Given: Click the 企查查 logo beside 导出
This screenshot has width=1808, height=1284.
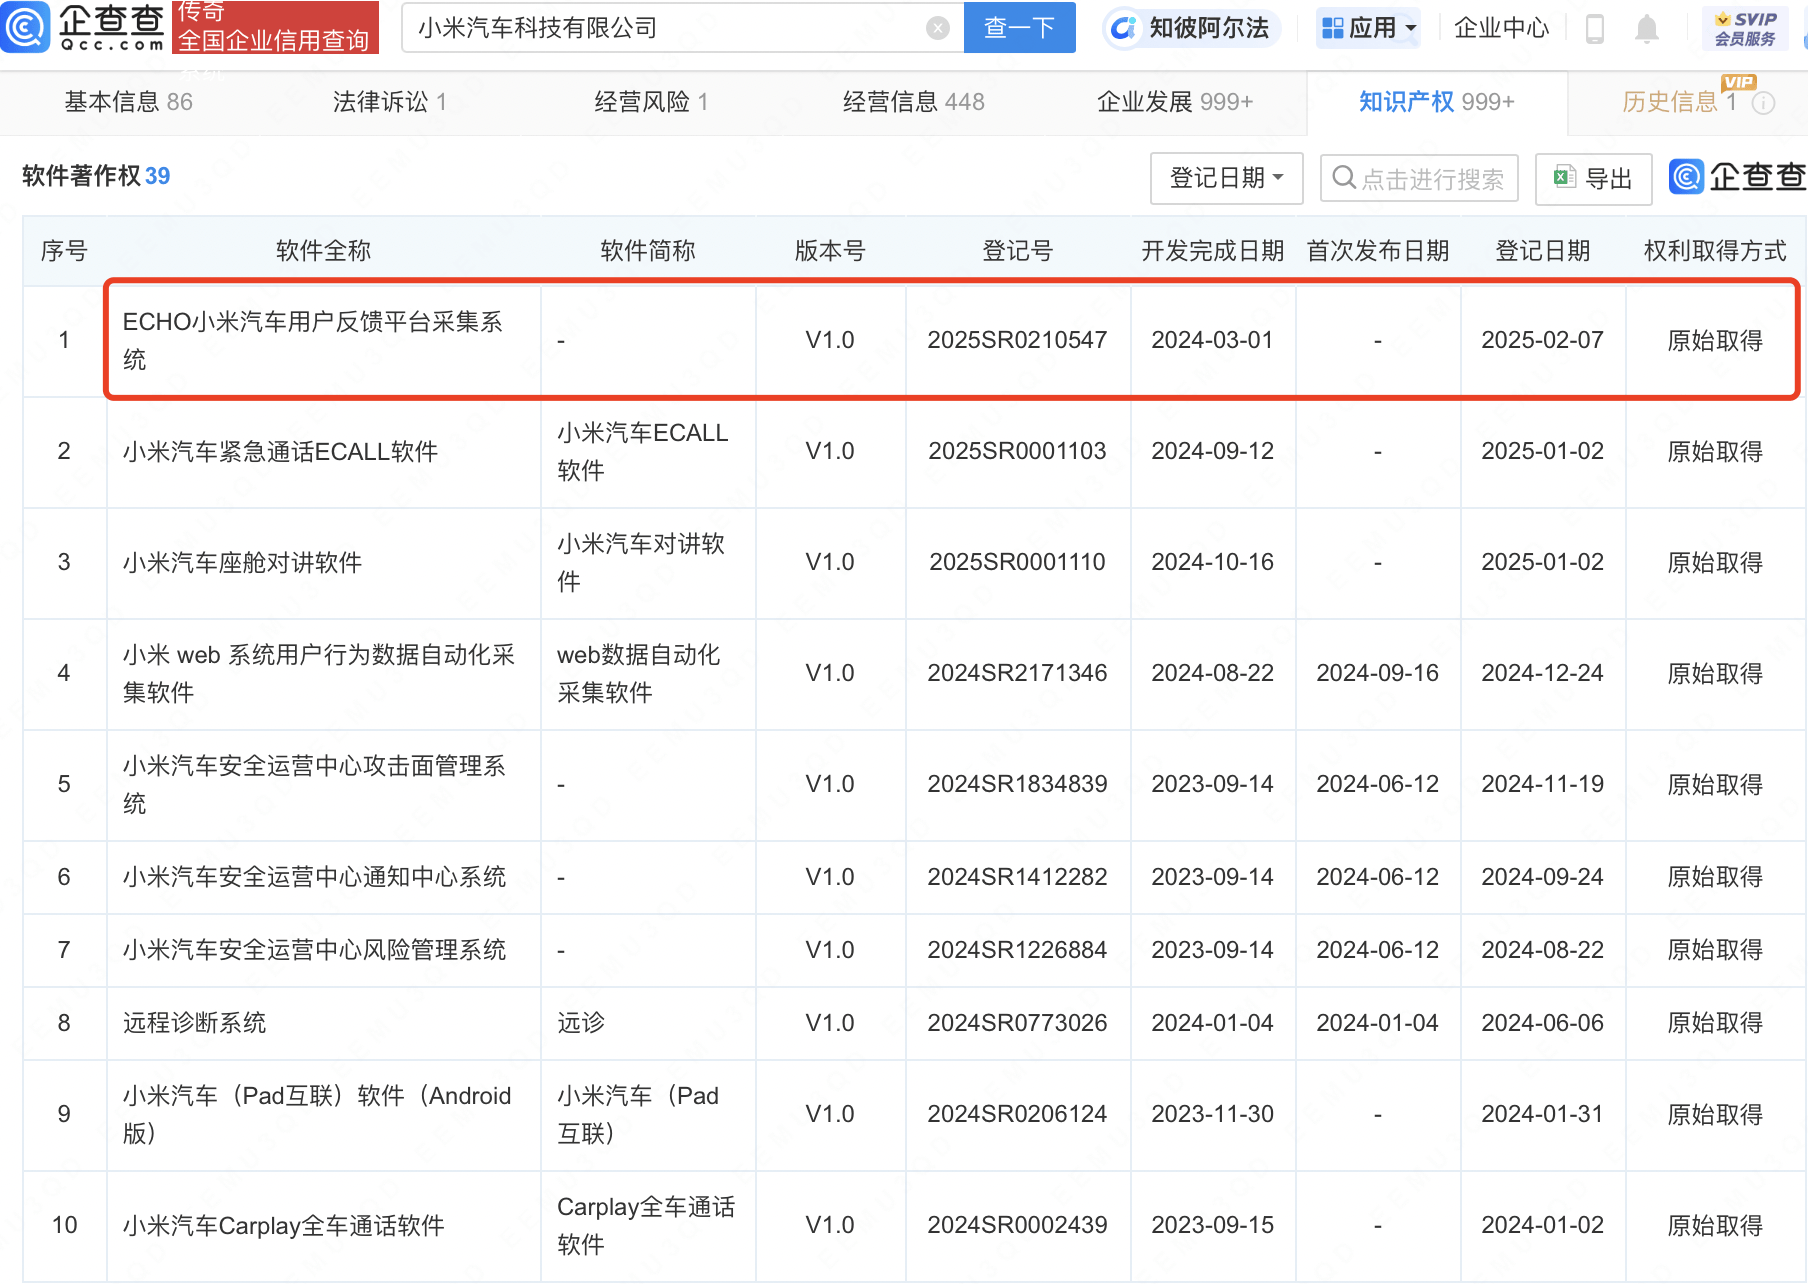Looking at the screenshot, I should [1738, 177].
